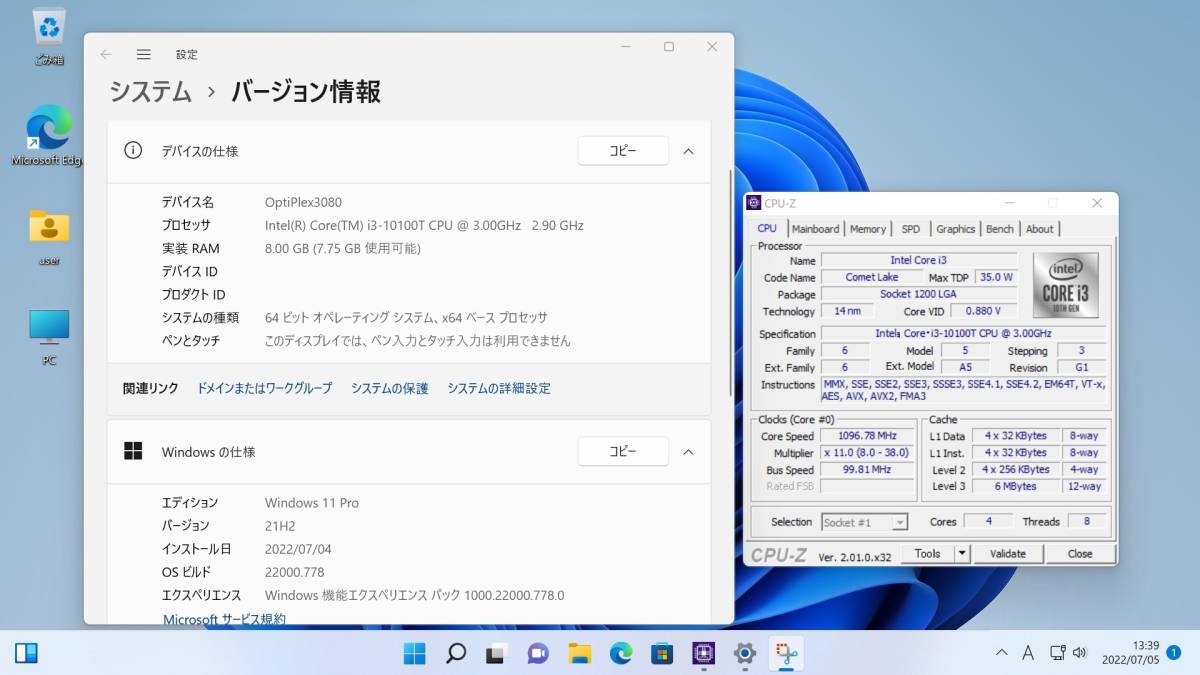Click the Package value Socket 1200 LGA
This screenshot has width=1200, height=675.
tap(919, 294)
